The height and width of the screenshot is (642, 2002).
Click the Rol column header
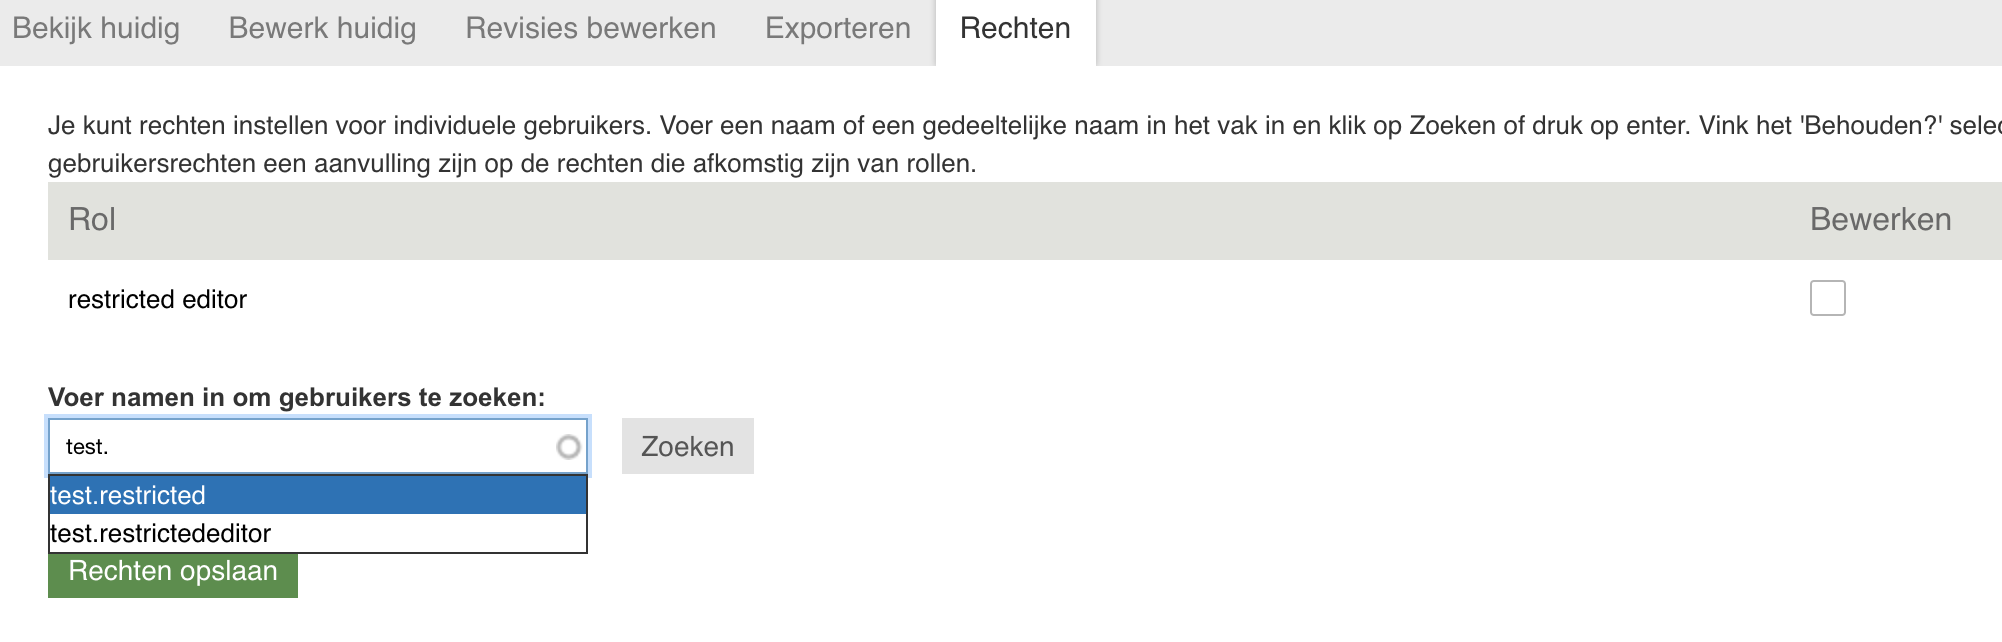point(92,220)
